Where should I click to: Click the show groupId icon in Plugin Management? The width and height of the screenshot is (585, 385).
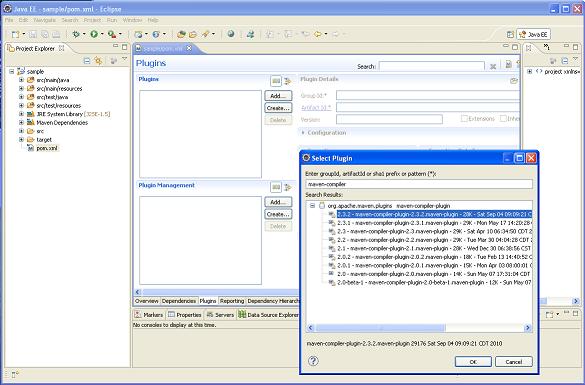[x=276, y=187]
